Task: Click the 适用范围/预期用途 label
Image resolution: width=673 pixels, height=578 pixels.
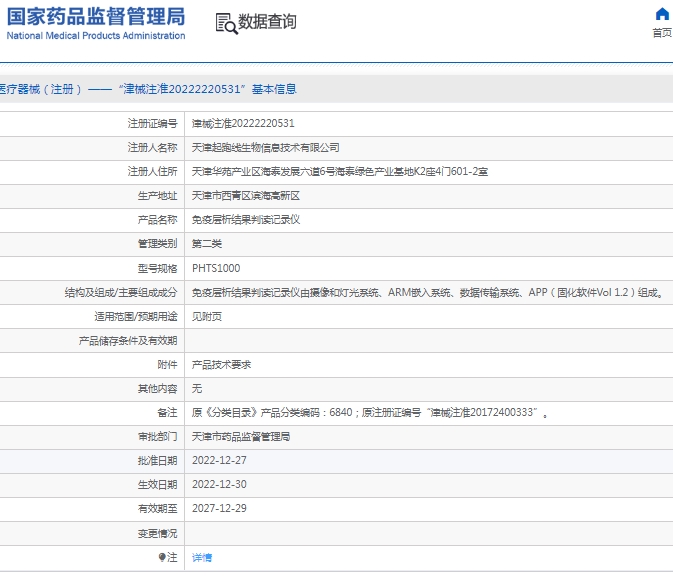Action: [136, 317]
